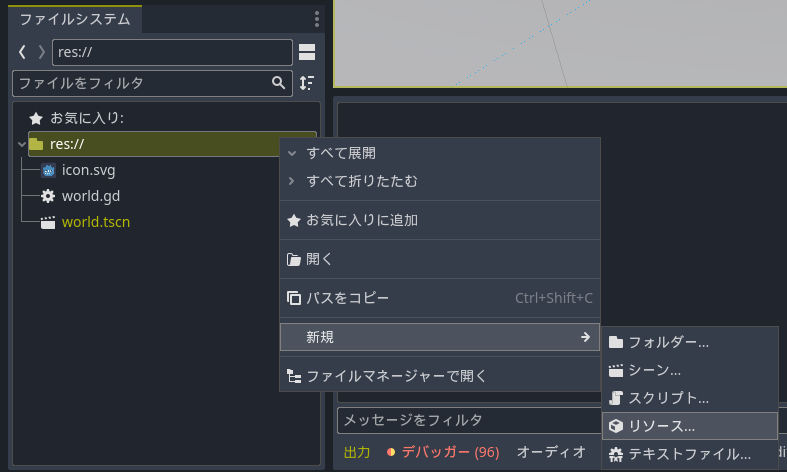
Task: Click the clapperboard icon beside world.tscn
Action: [x=48, y=222]
